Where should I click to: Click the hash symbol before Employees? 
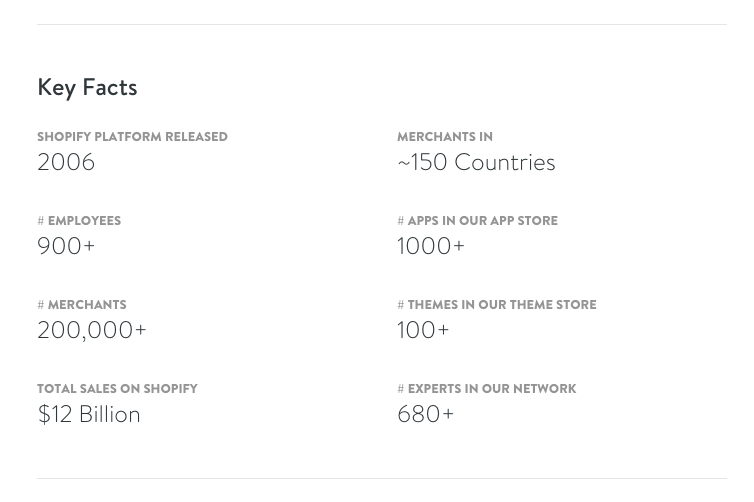40,221
